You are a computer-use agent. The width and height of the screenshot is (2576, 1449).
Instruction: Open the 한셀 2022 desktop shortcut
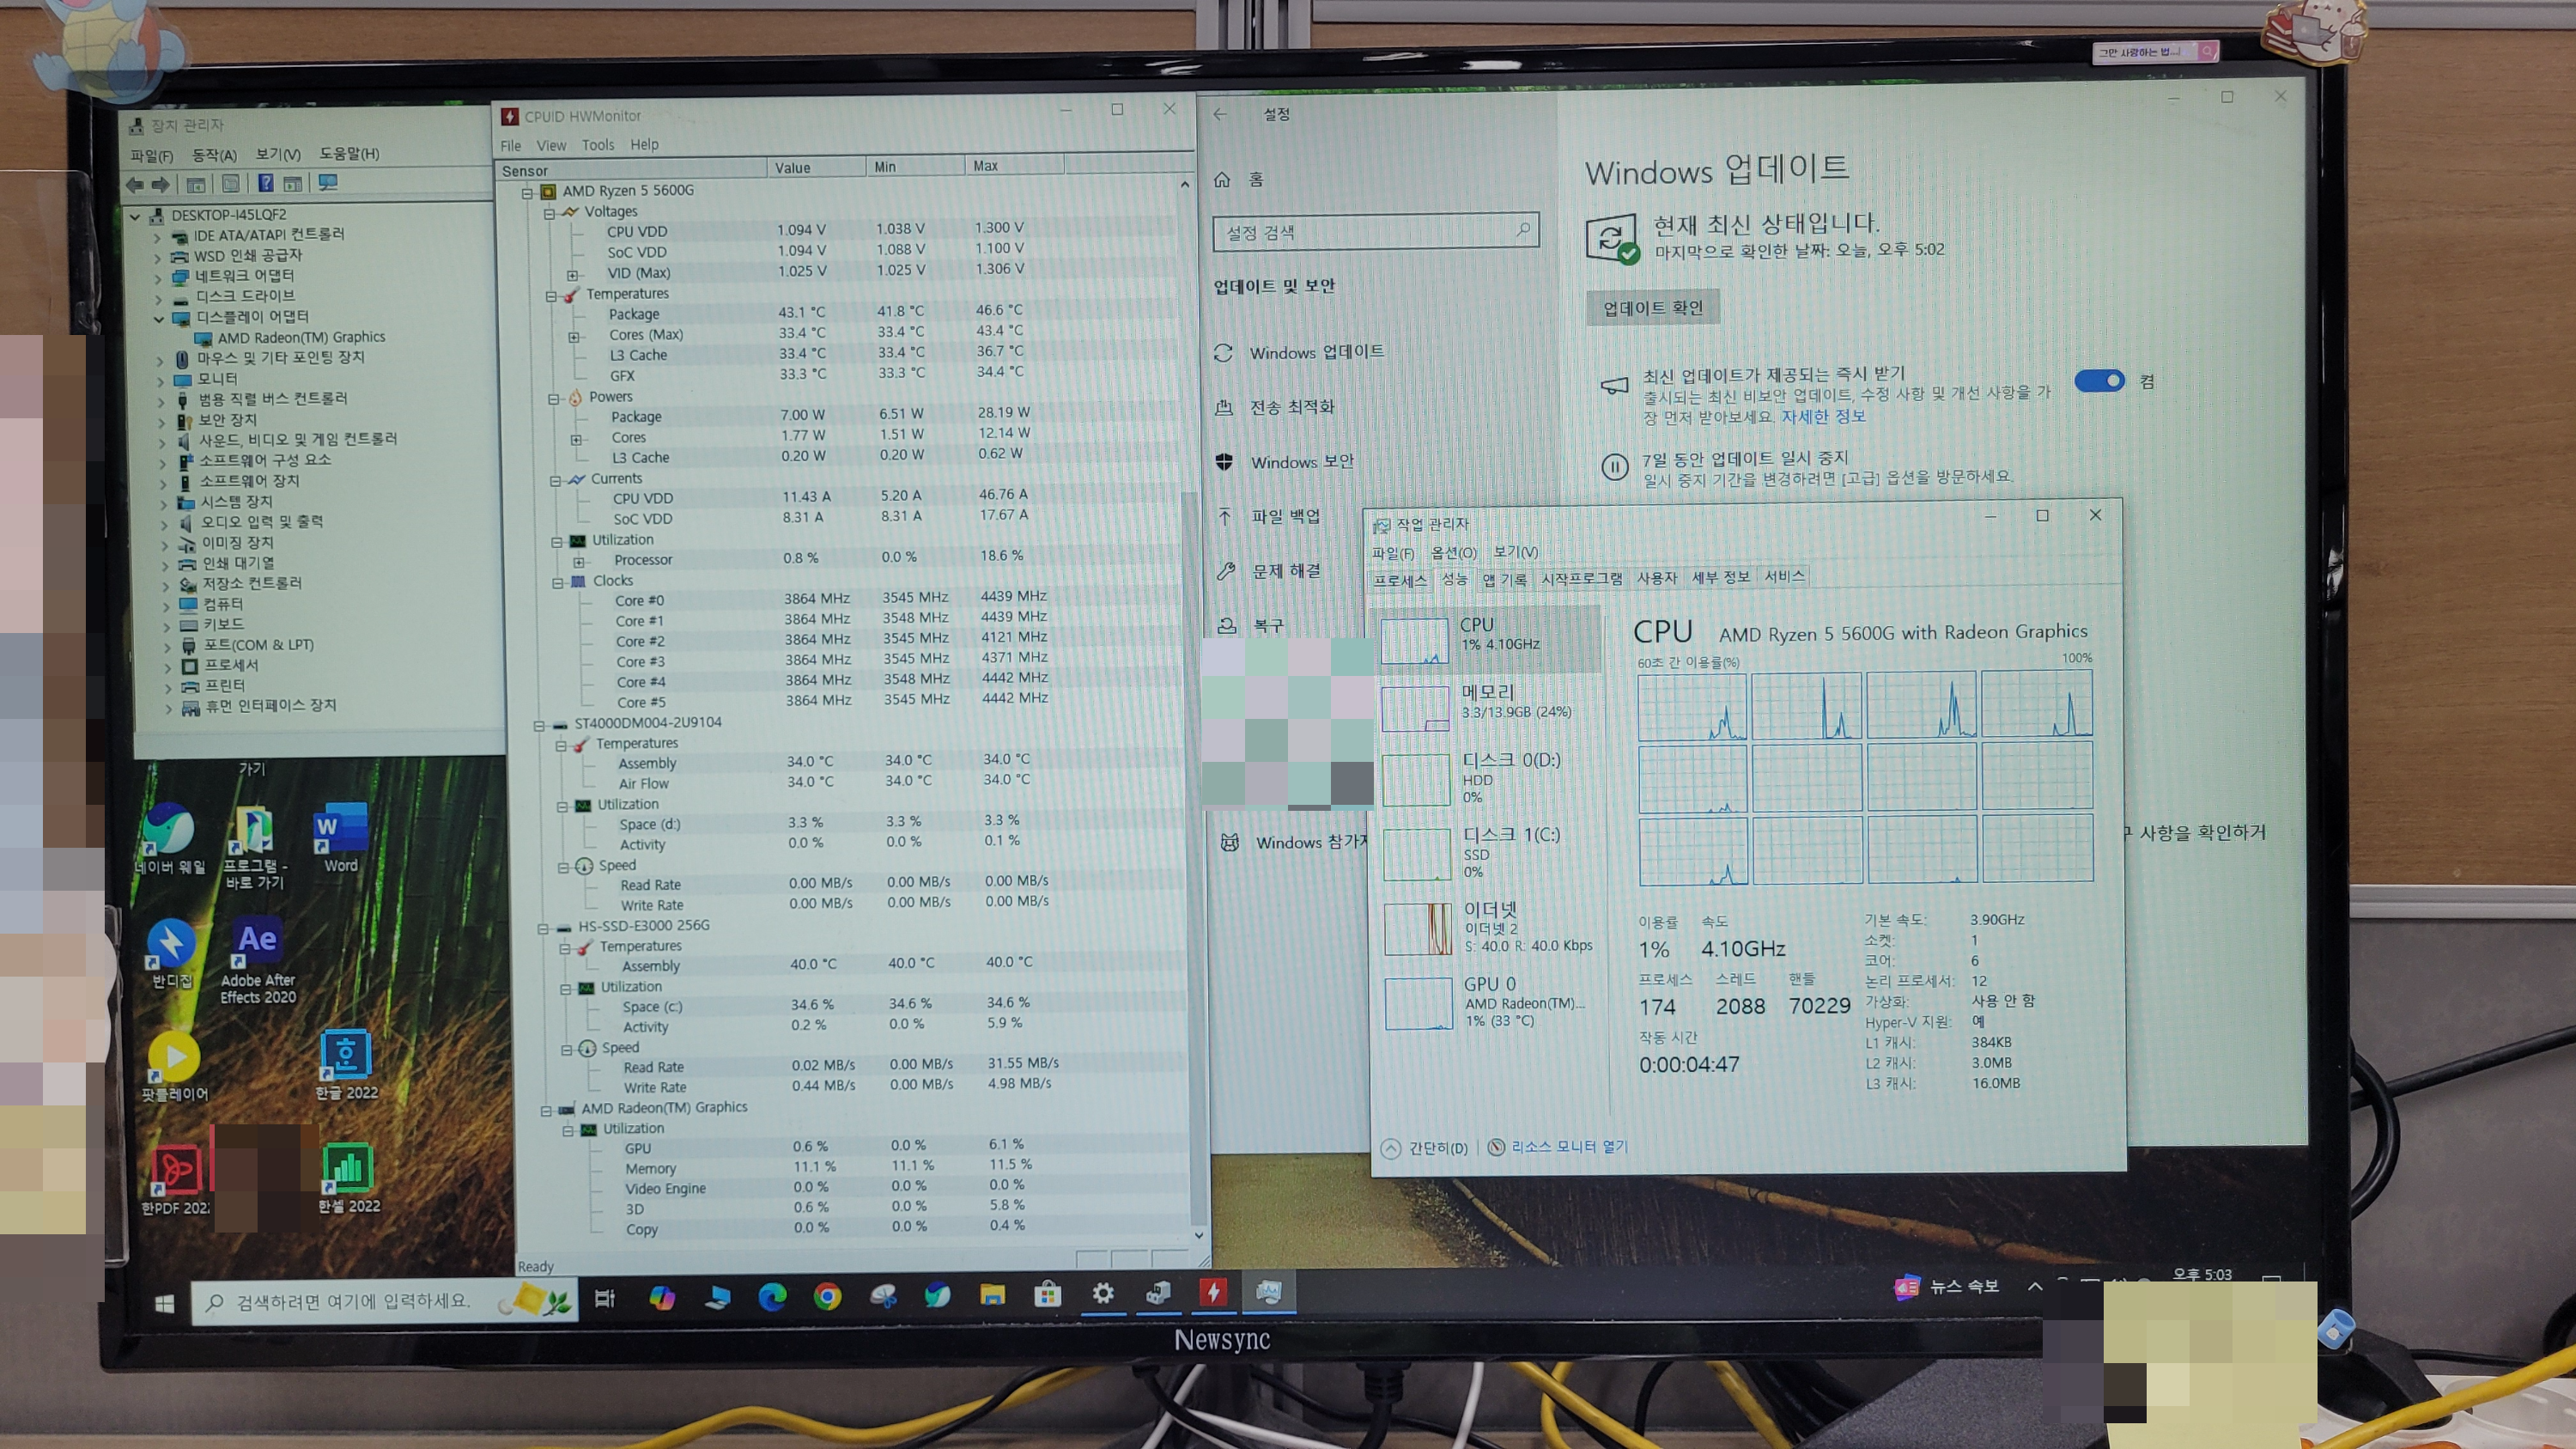pyautogui.click(x=348, y=1178)
